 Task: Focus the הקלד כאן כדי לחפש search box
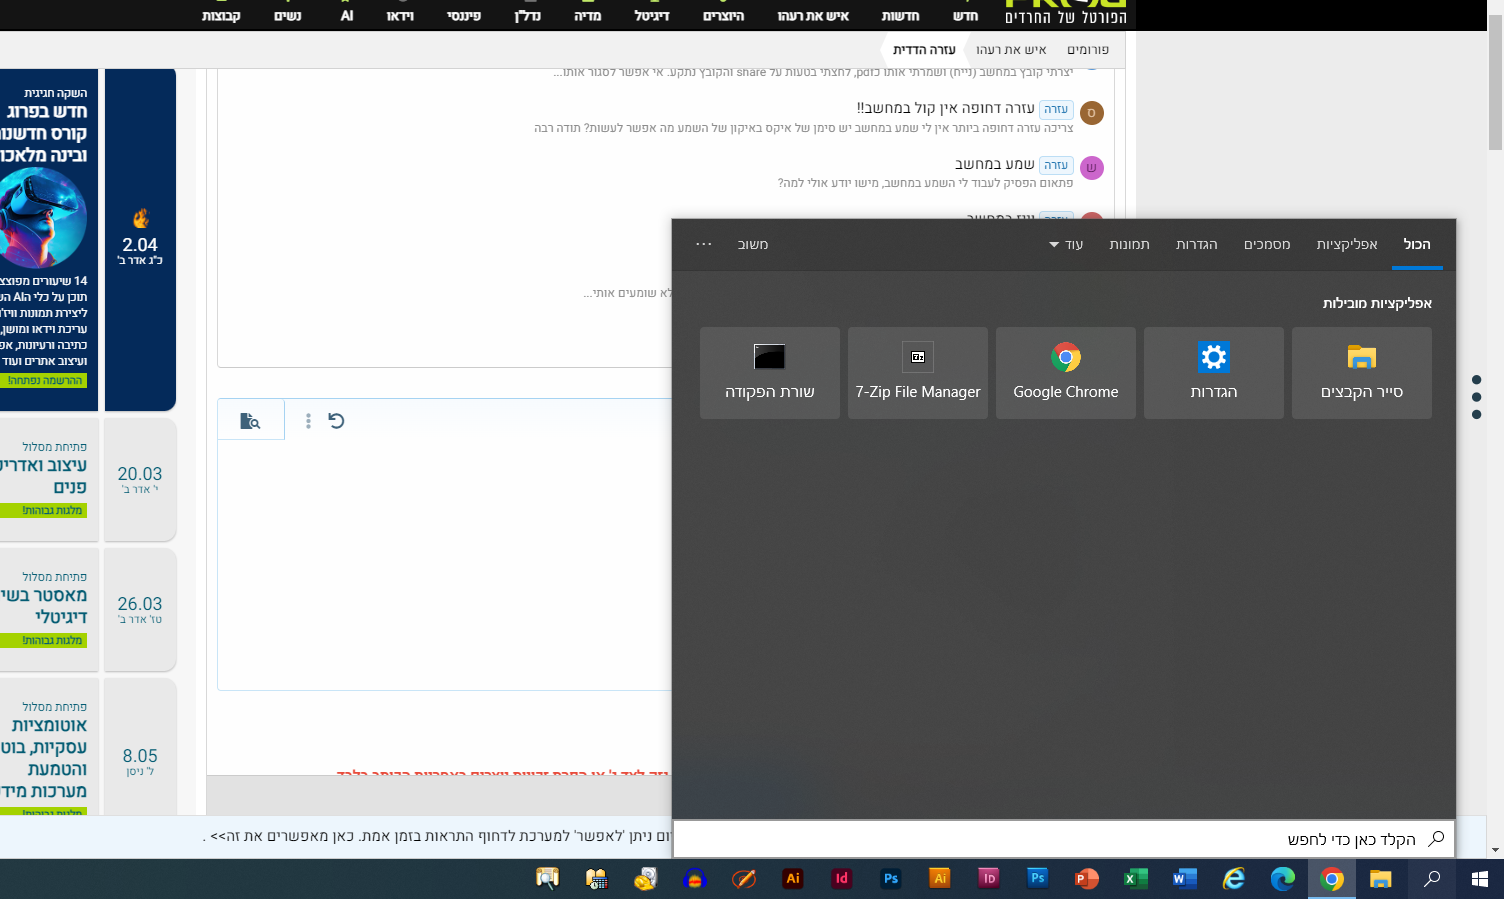(x=1064, y=839)
